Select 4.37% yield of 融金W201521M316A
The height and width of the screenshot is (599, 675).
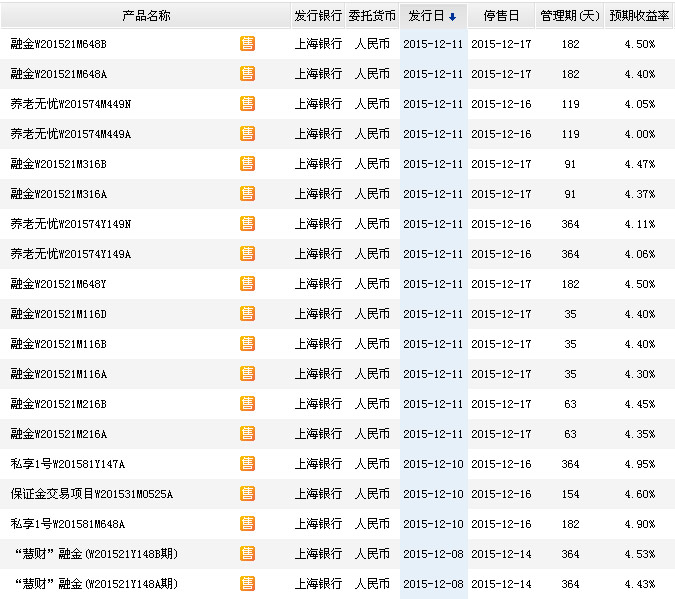(640, 194)
